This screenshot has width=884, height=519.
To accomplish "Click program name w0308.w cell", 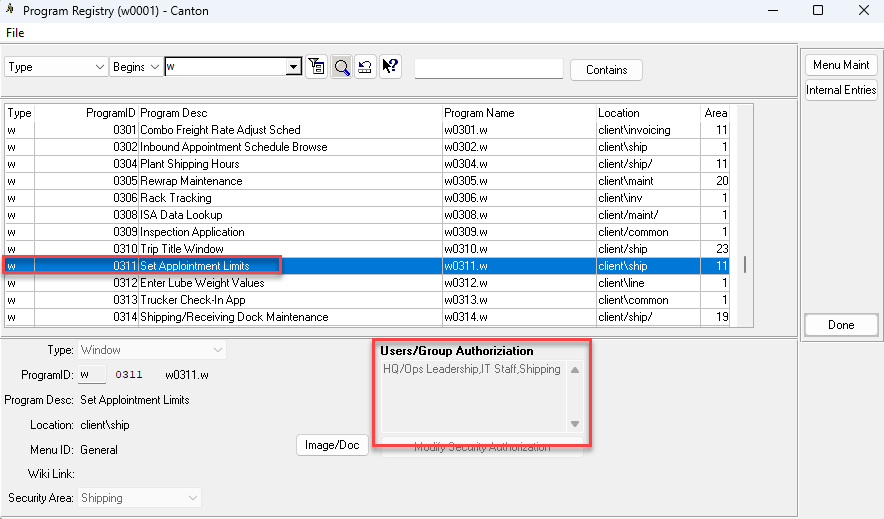I will click(519, 215).
